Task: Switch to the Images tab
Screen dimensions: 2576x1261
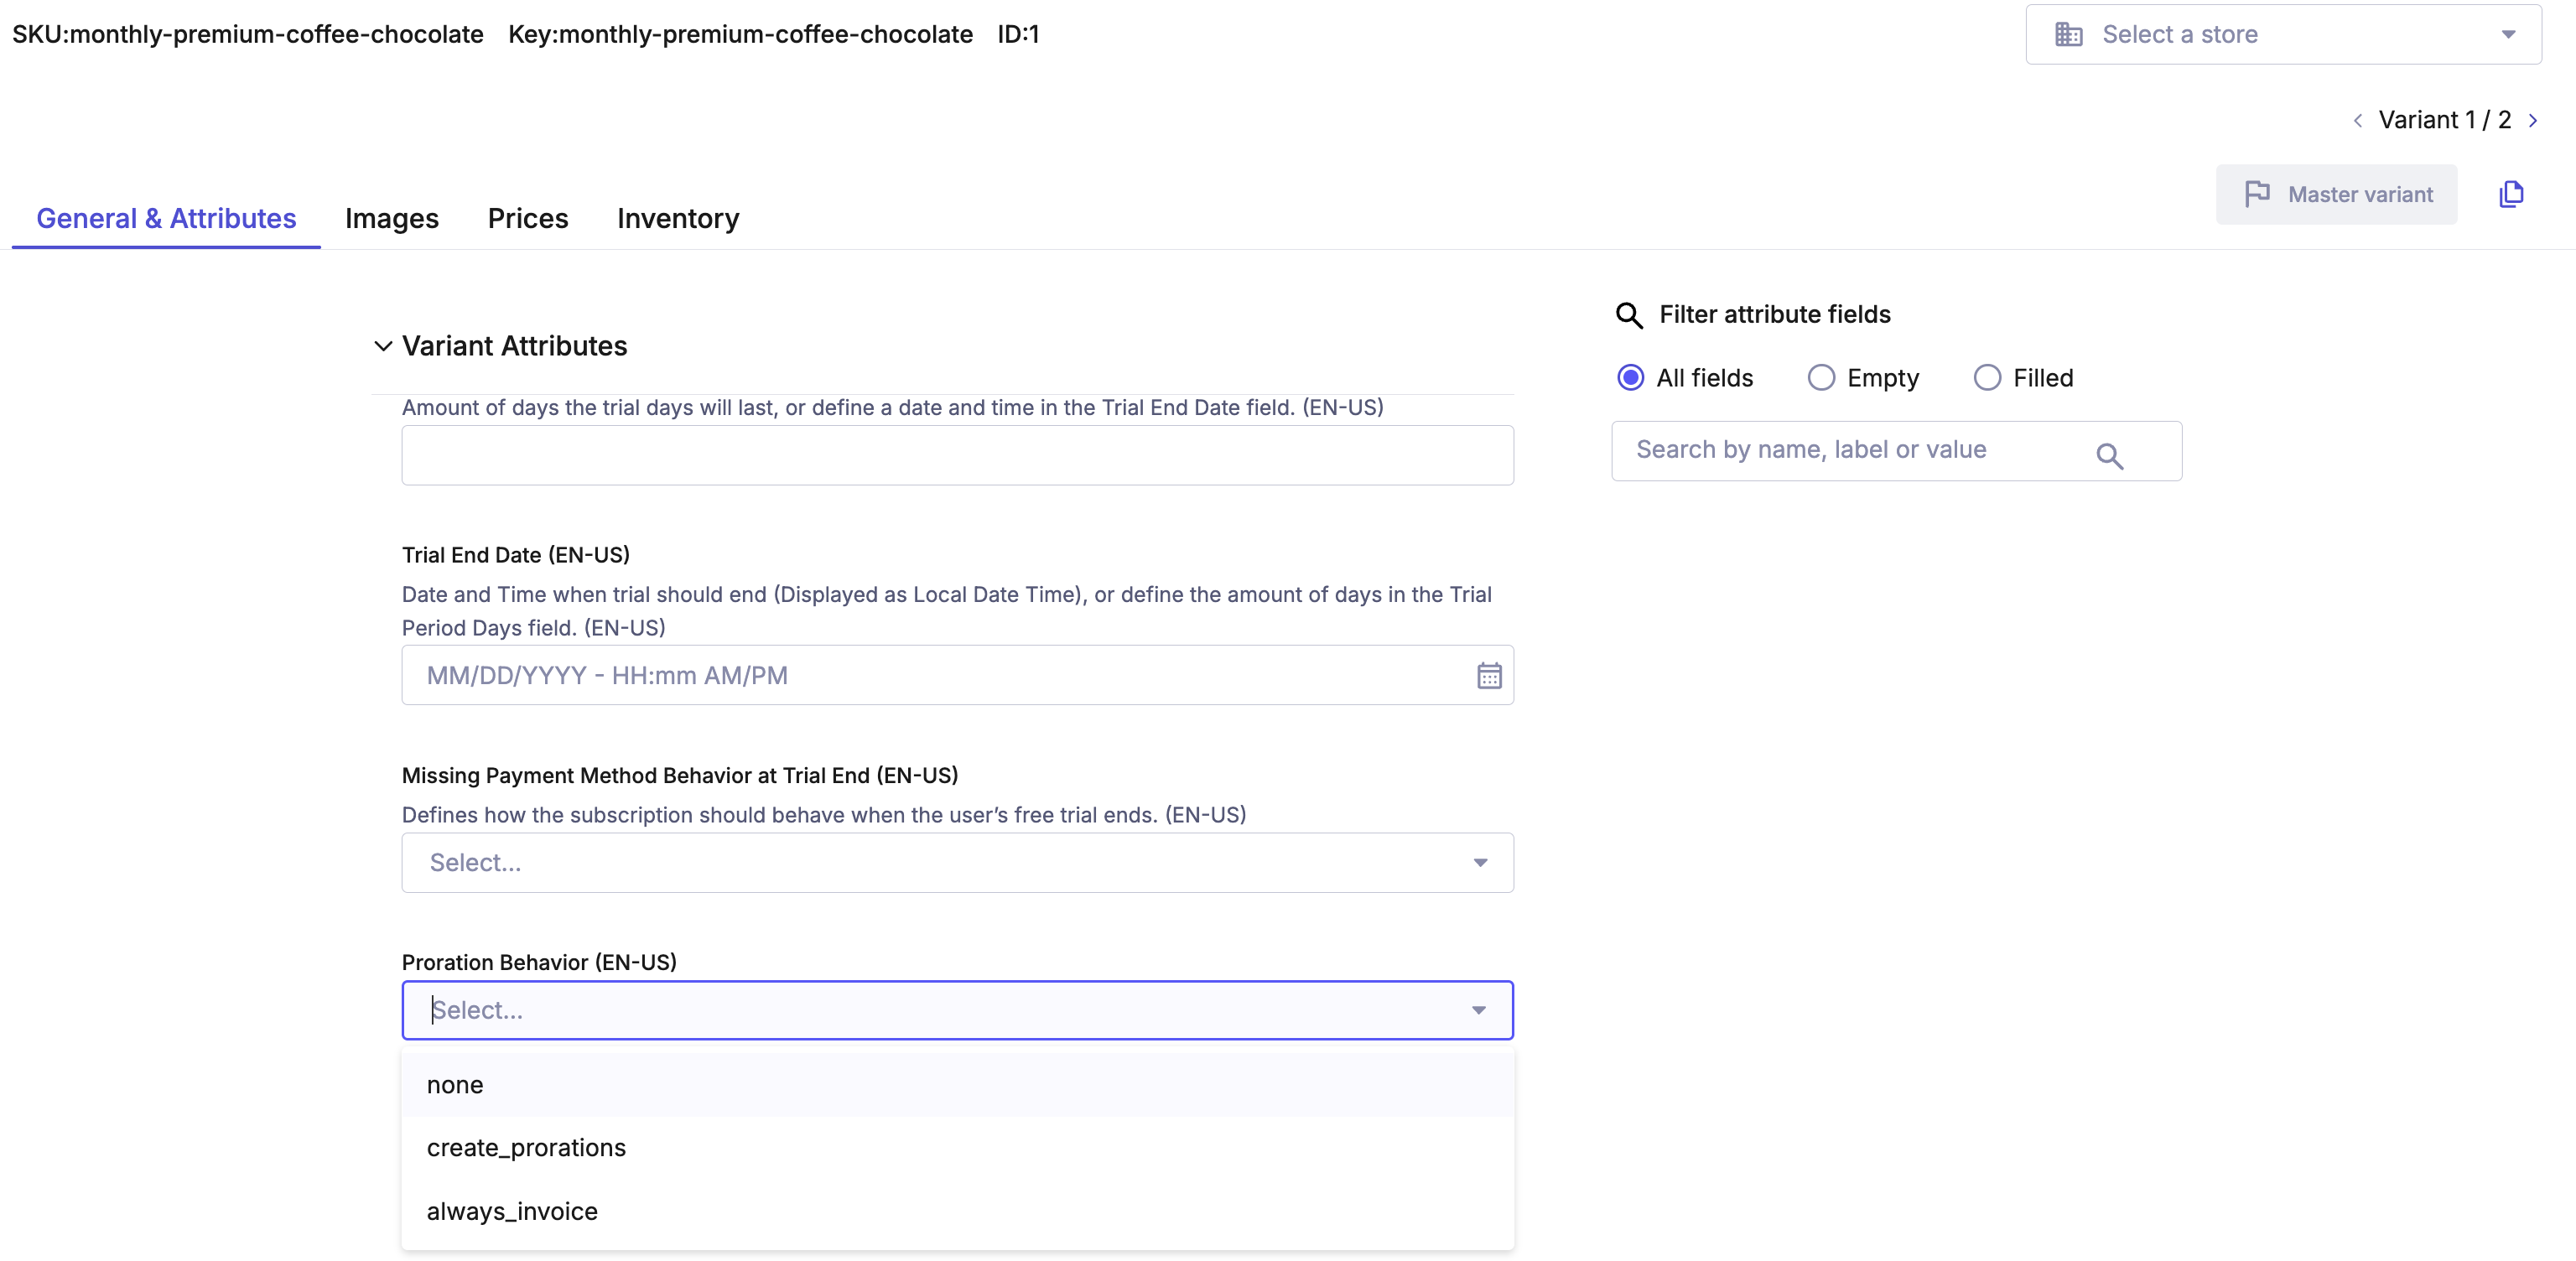Action: point(392,219)
